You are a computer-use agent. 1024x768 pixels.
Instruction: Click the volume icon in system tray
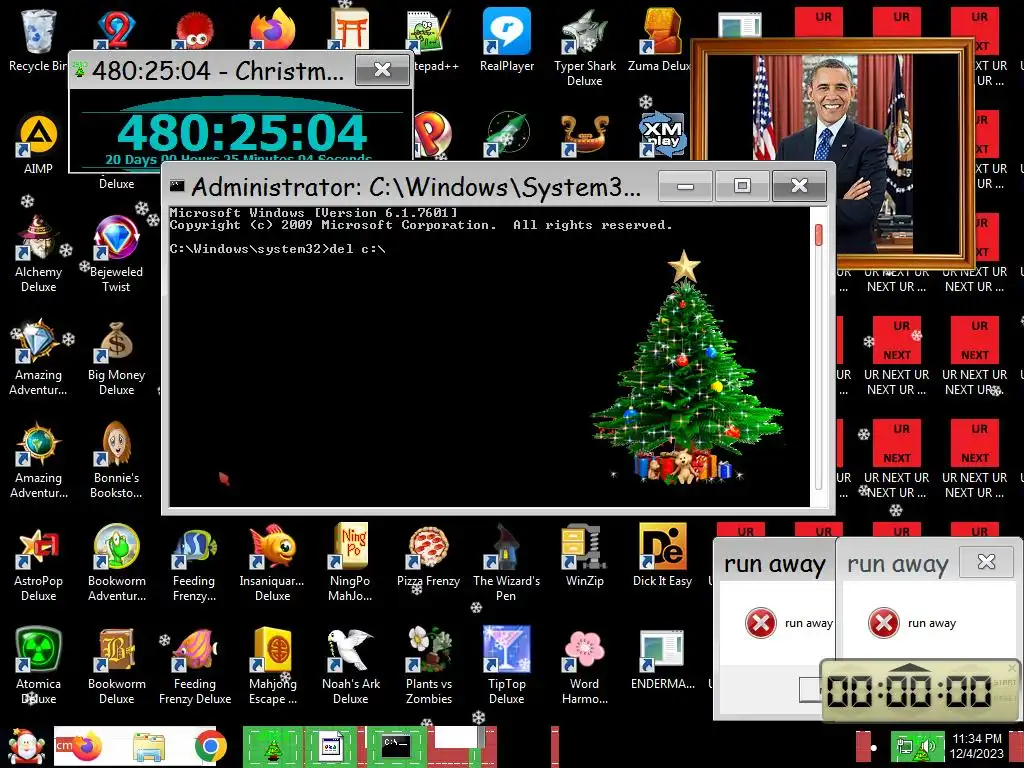[926, 747]
